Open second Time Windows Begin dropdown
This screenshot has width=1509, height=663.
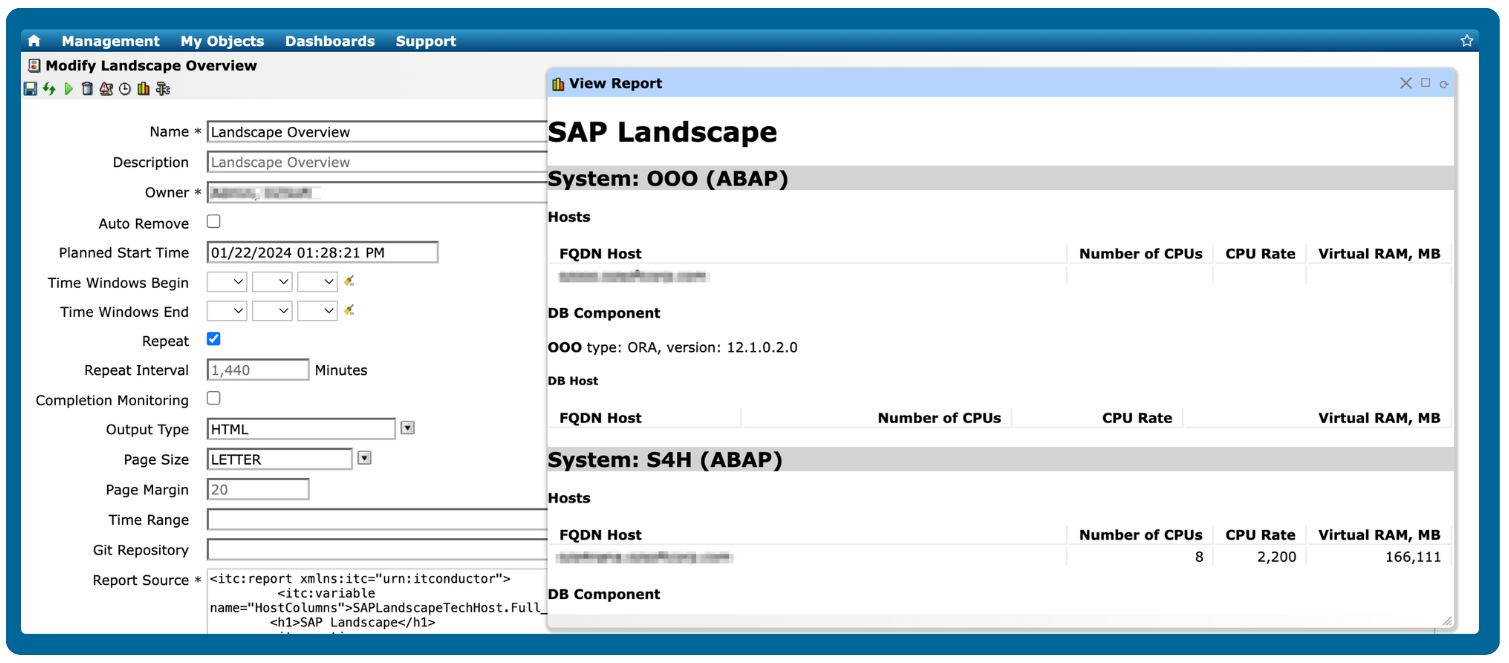point(272,283)
